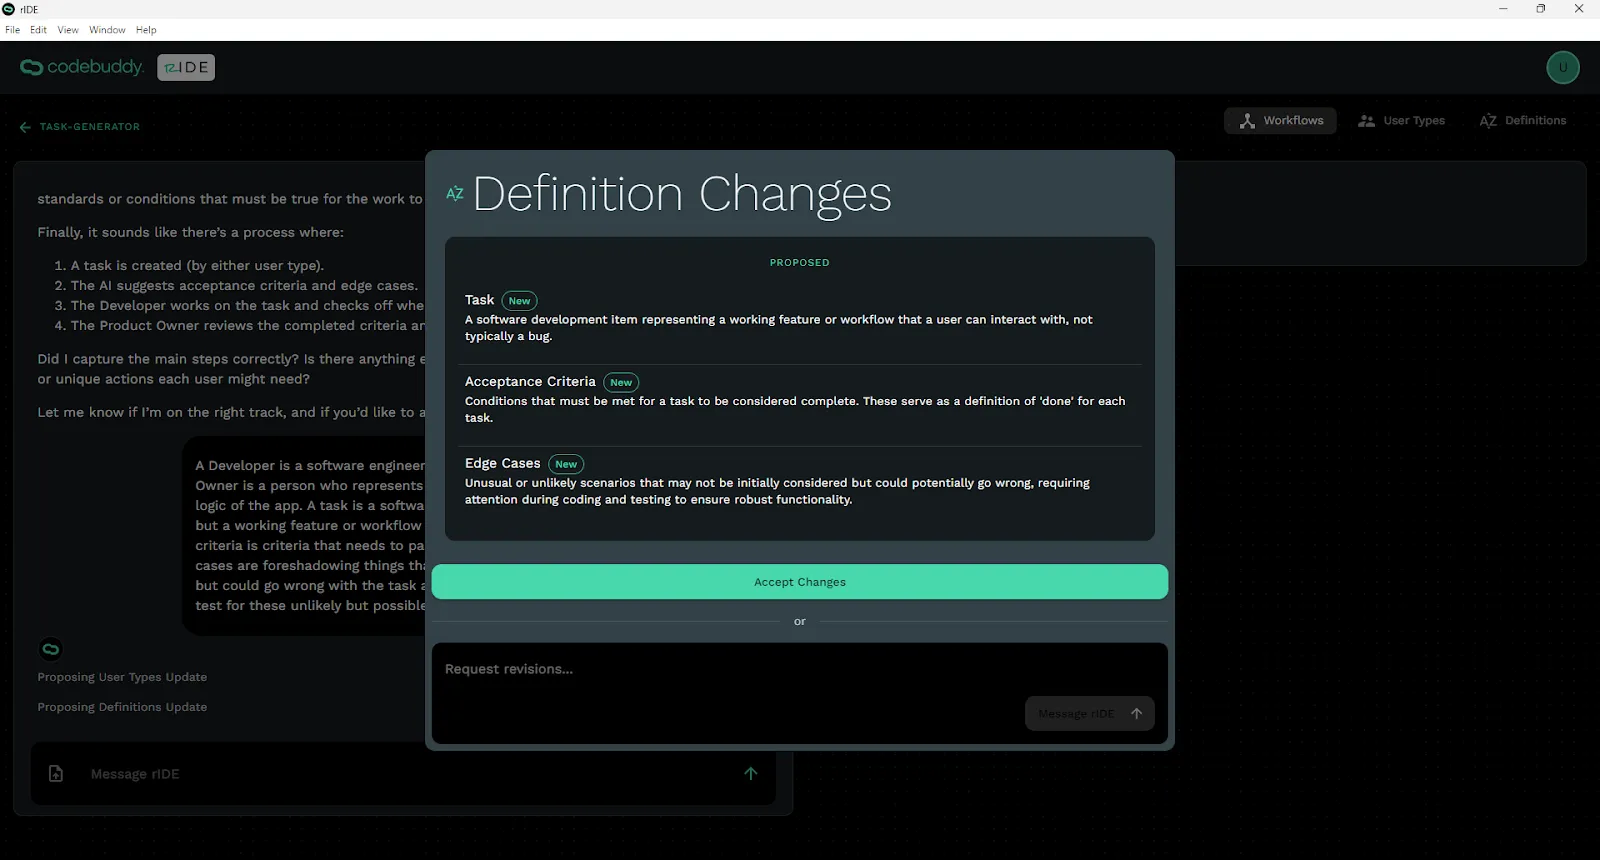Image resolution: width=1600 pixels, height=860 pixels.
Task: Click the send arrow in main chat box
Action: tap(751, 773)
